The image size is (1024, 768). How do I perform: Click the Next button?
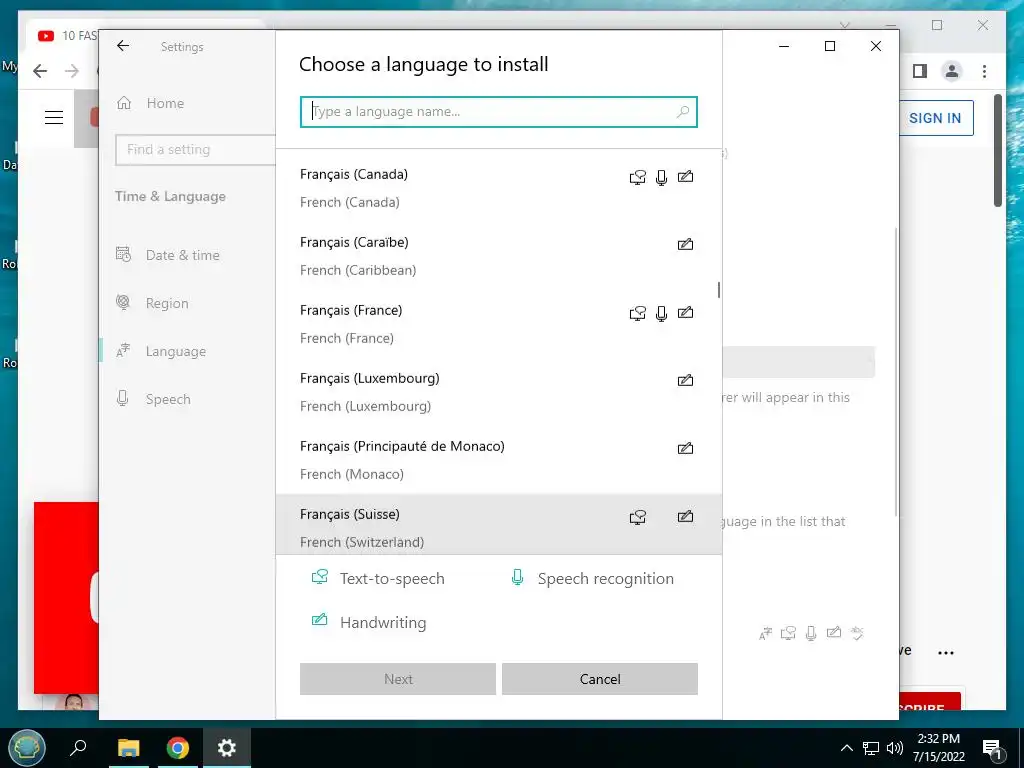click(x=398, y=679)
